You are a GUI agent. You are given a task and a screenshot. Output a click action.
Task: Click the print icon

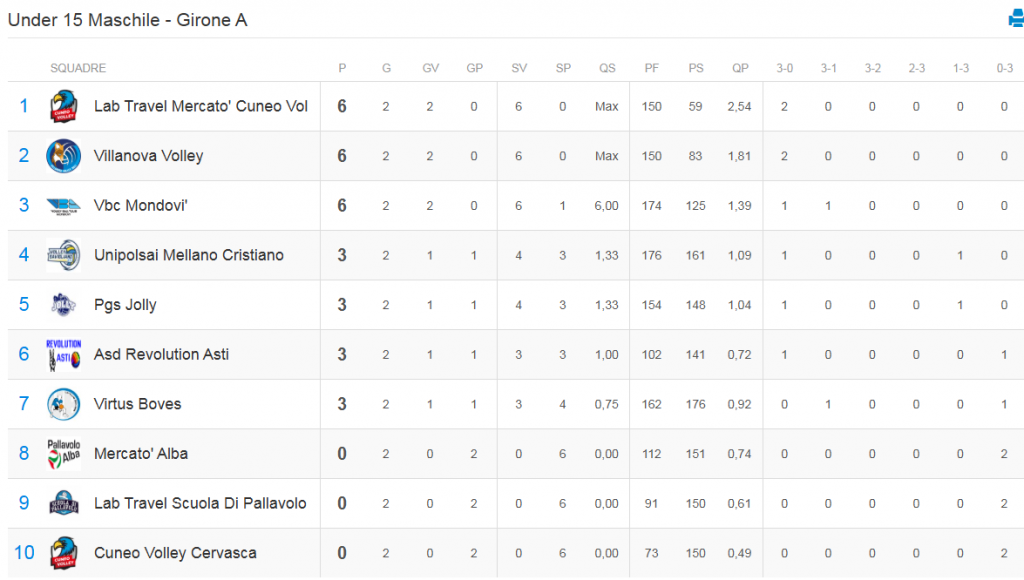[1015, 19]
